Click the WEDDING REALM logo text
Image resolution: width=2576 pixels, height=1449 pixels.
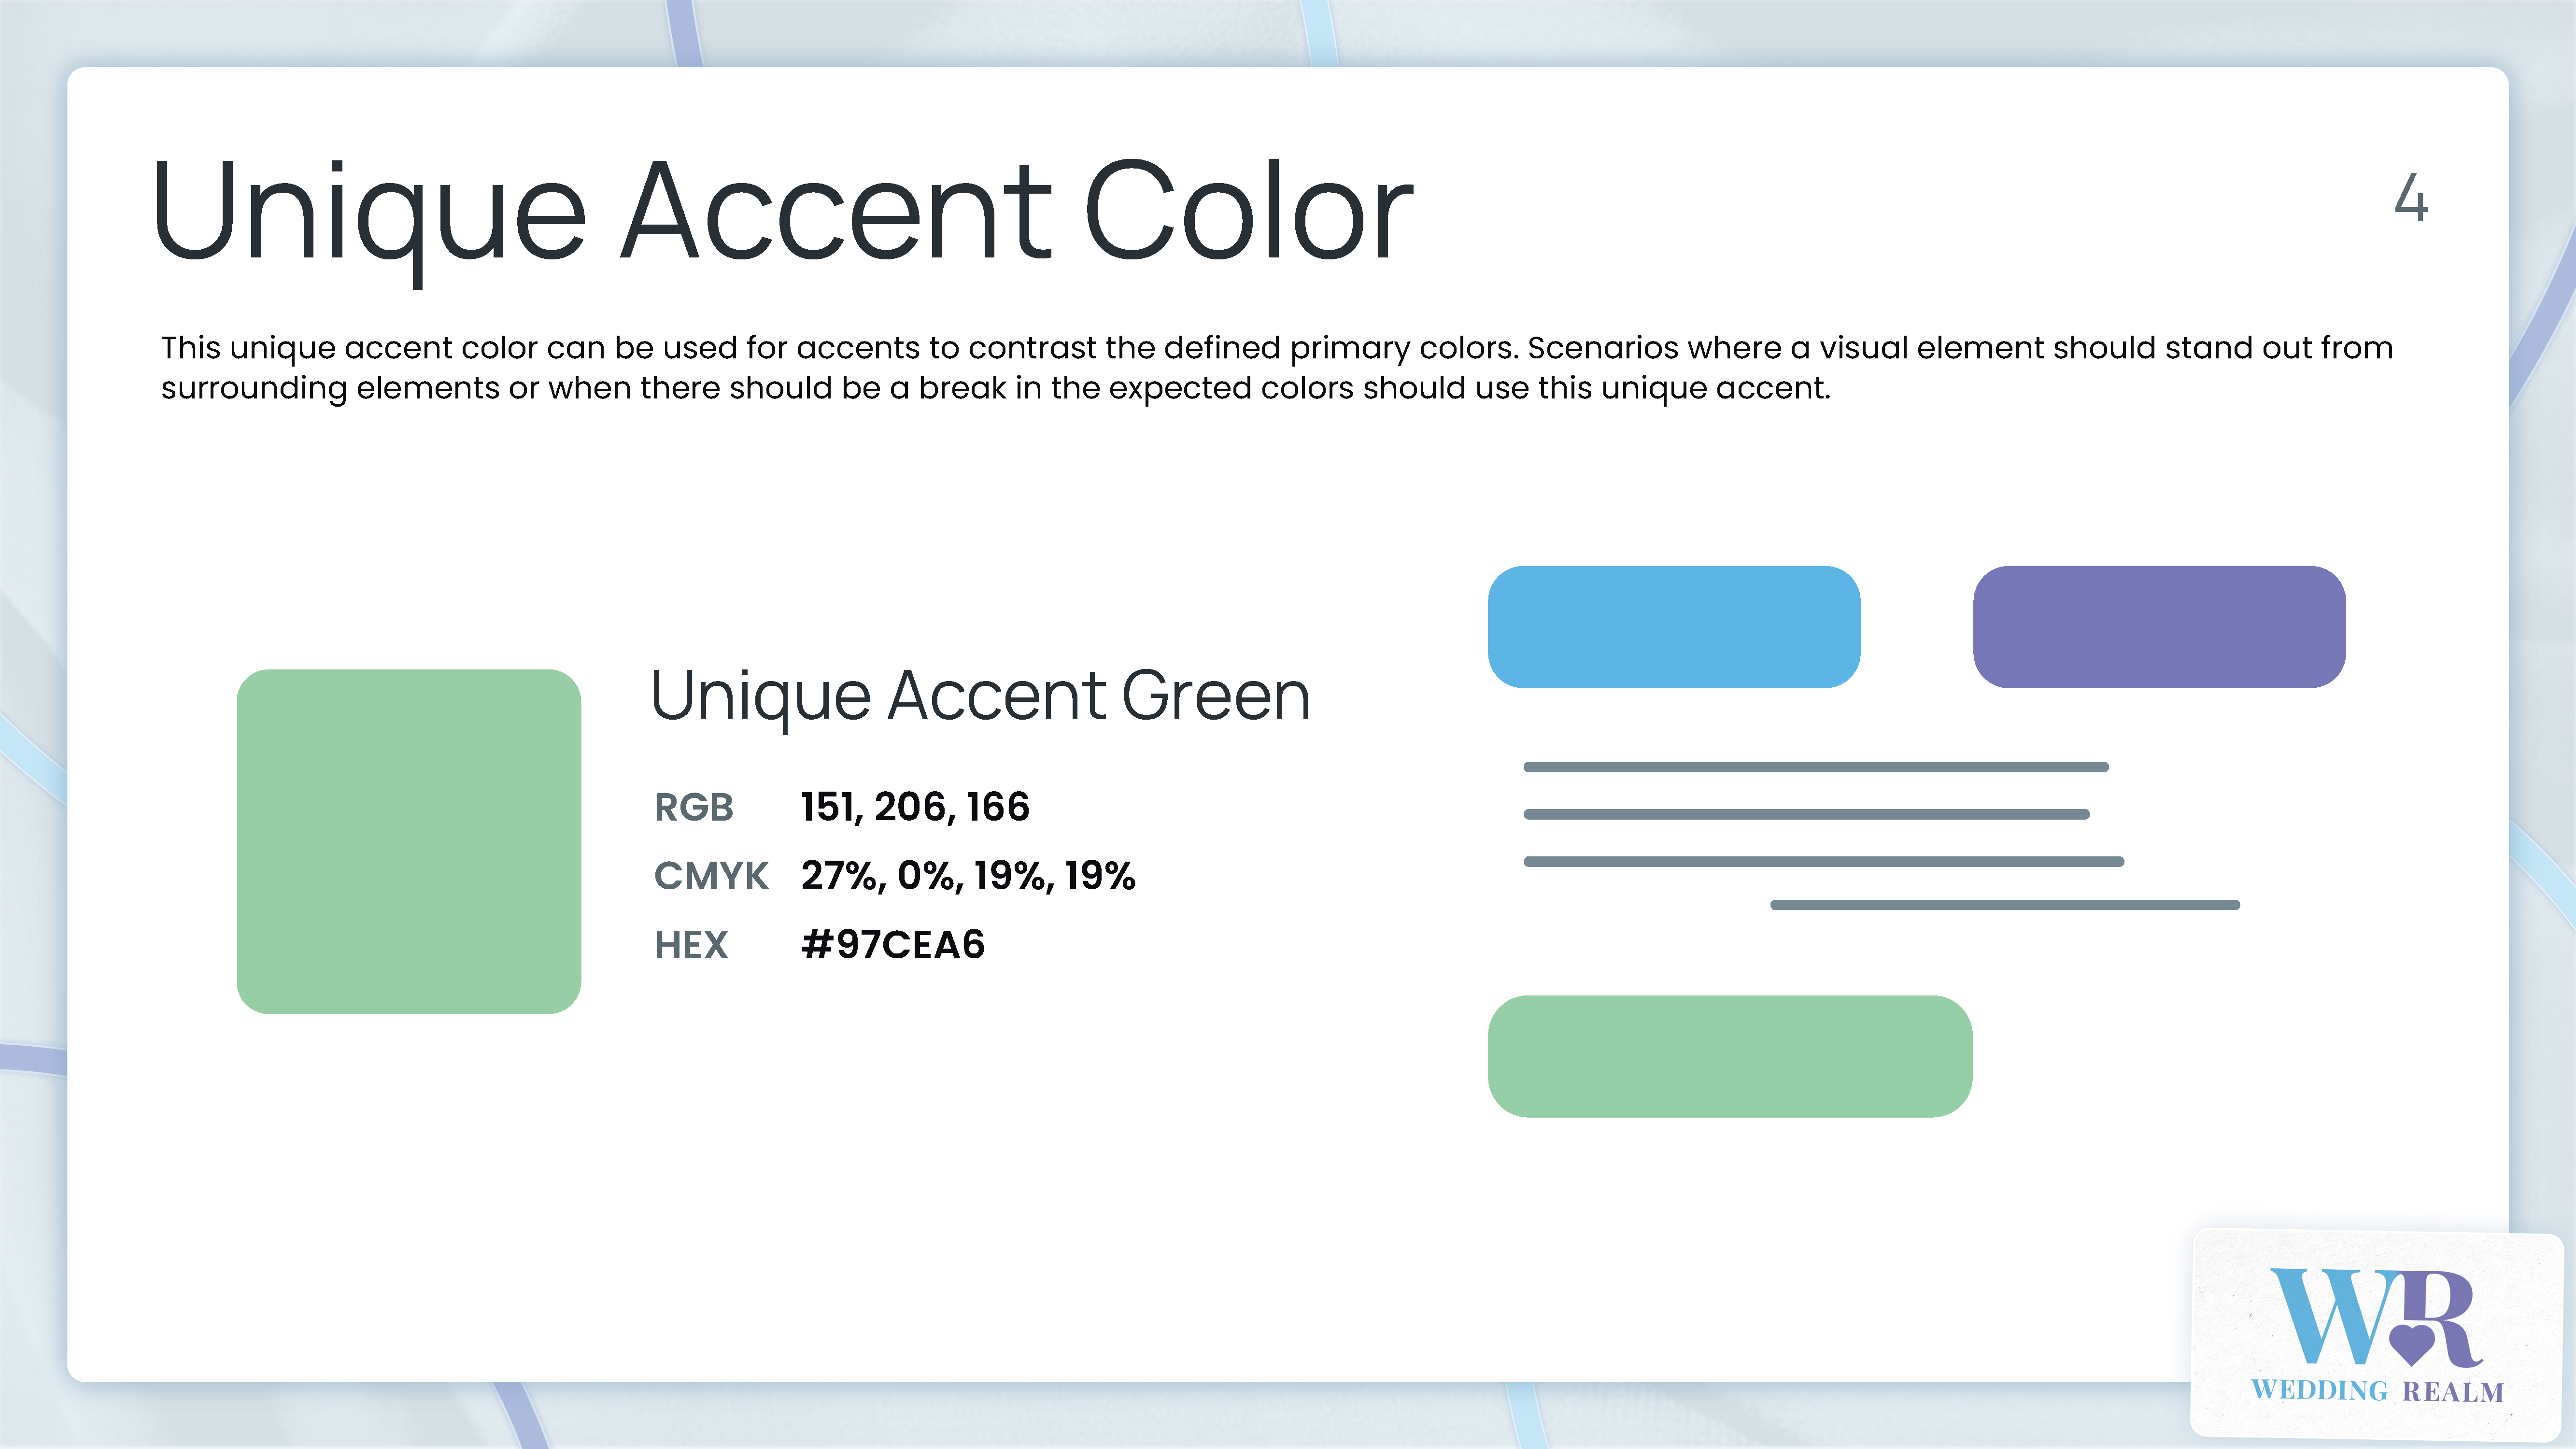[x=2376, y=1391]
